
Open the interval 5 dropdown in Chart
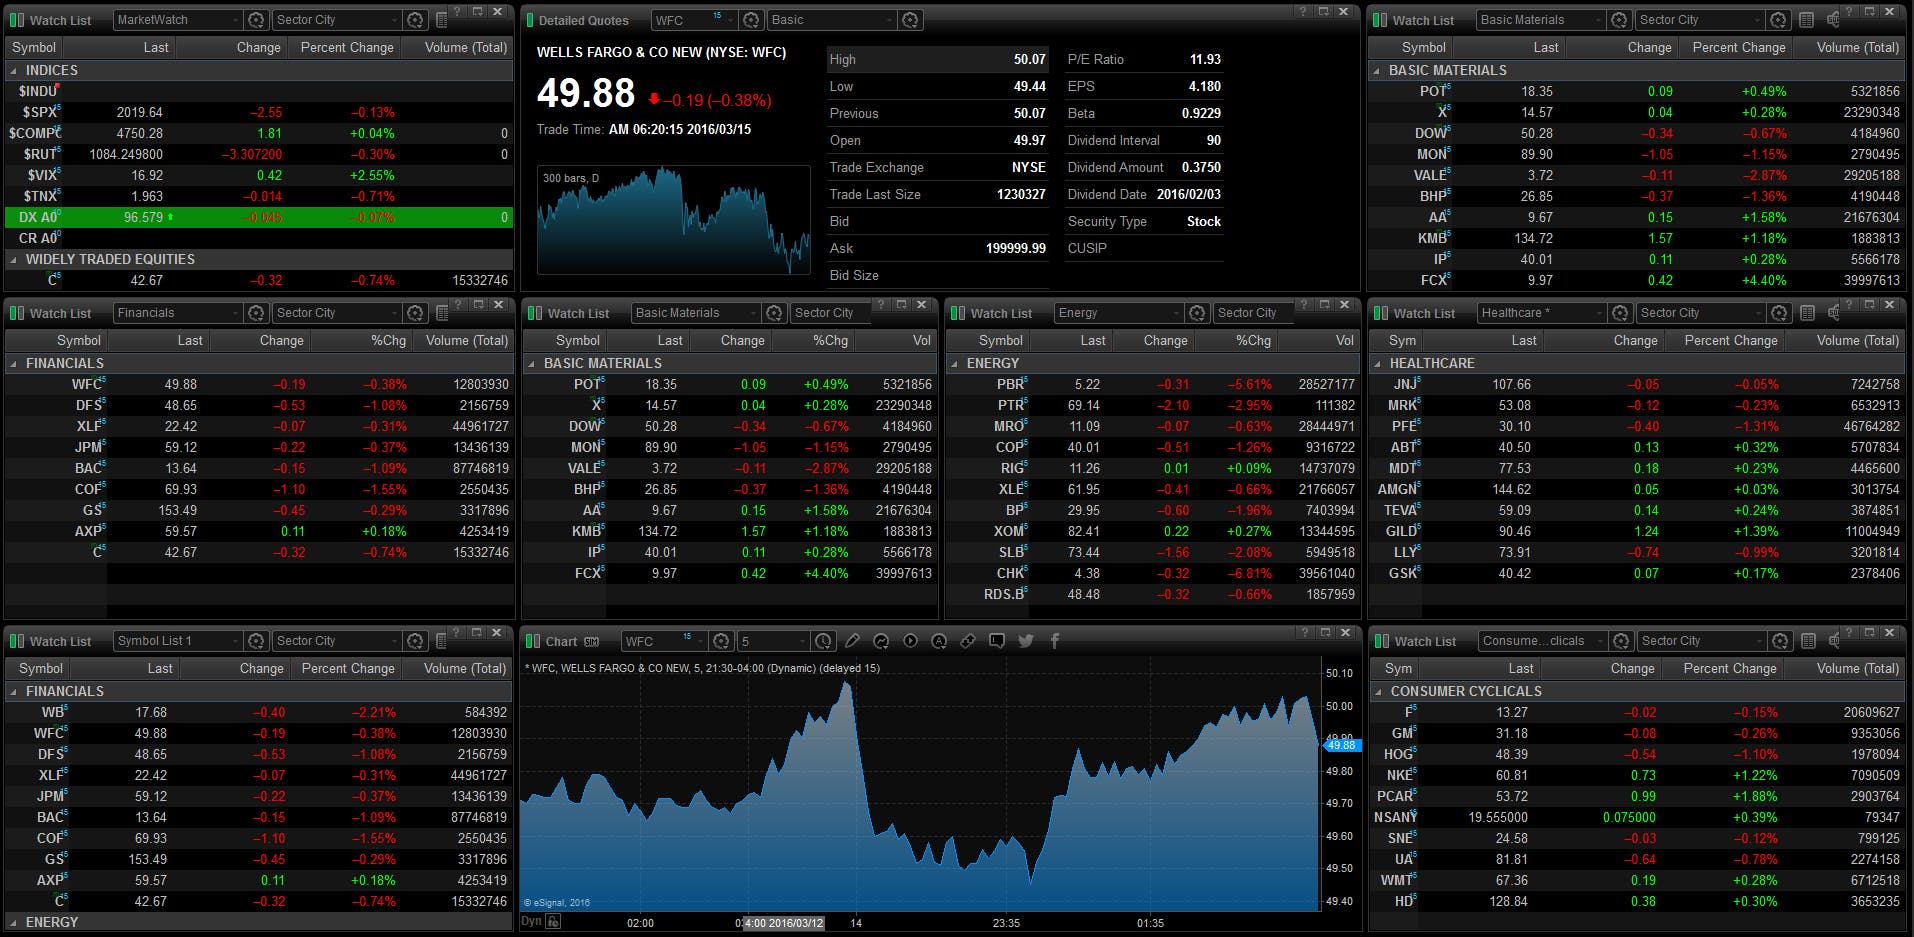pyautogui.click(x=773, y=641)
